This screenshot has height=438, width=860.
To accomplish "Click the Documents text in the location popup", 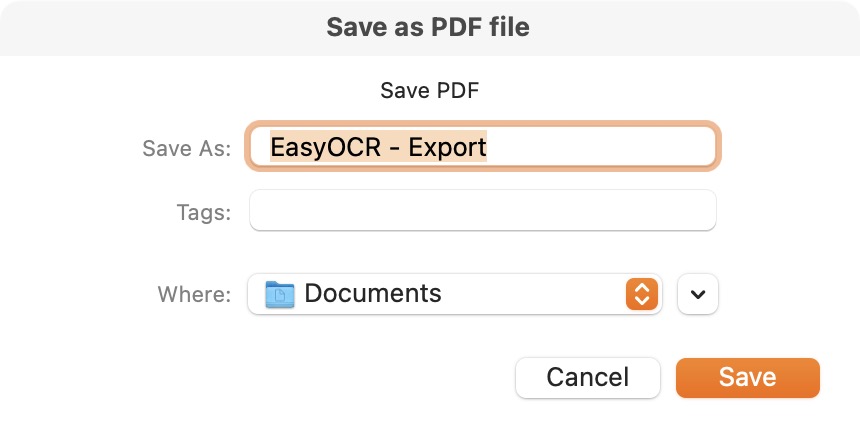I will click(373, 293).
